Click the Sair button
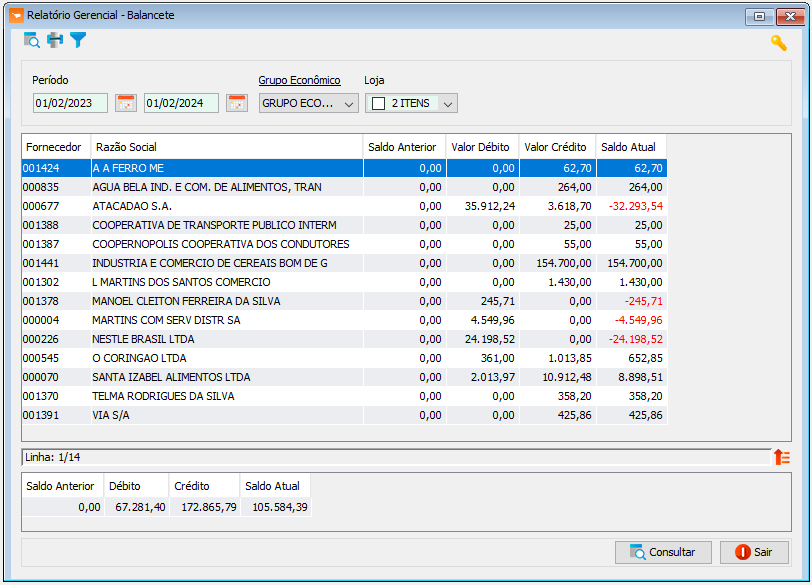This screenshot has height=585, width=812. [x=754, y=552]
